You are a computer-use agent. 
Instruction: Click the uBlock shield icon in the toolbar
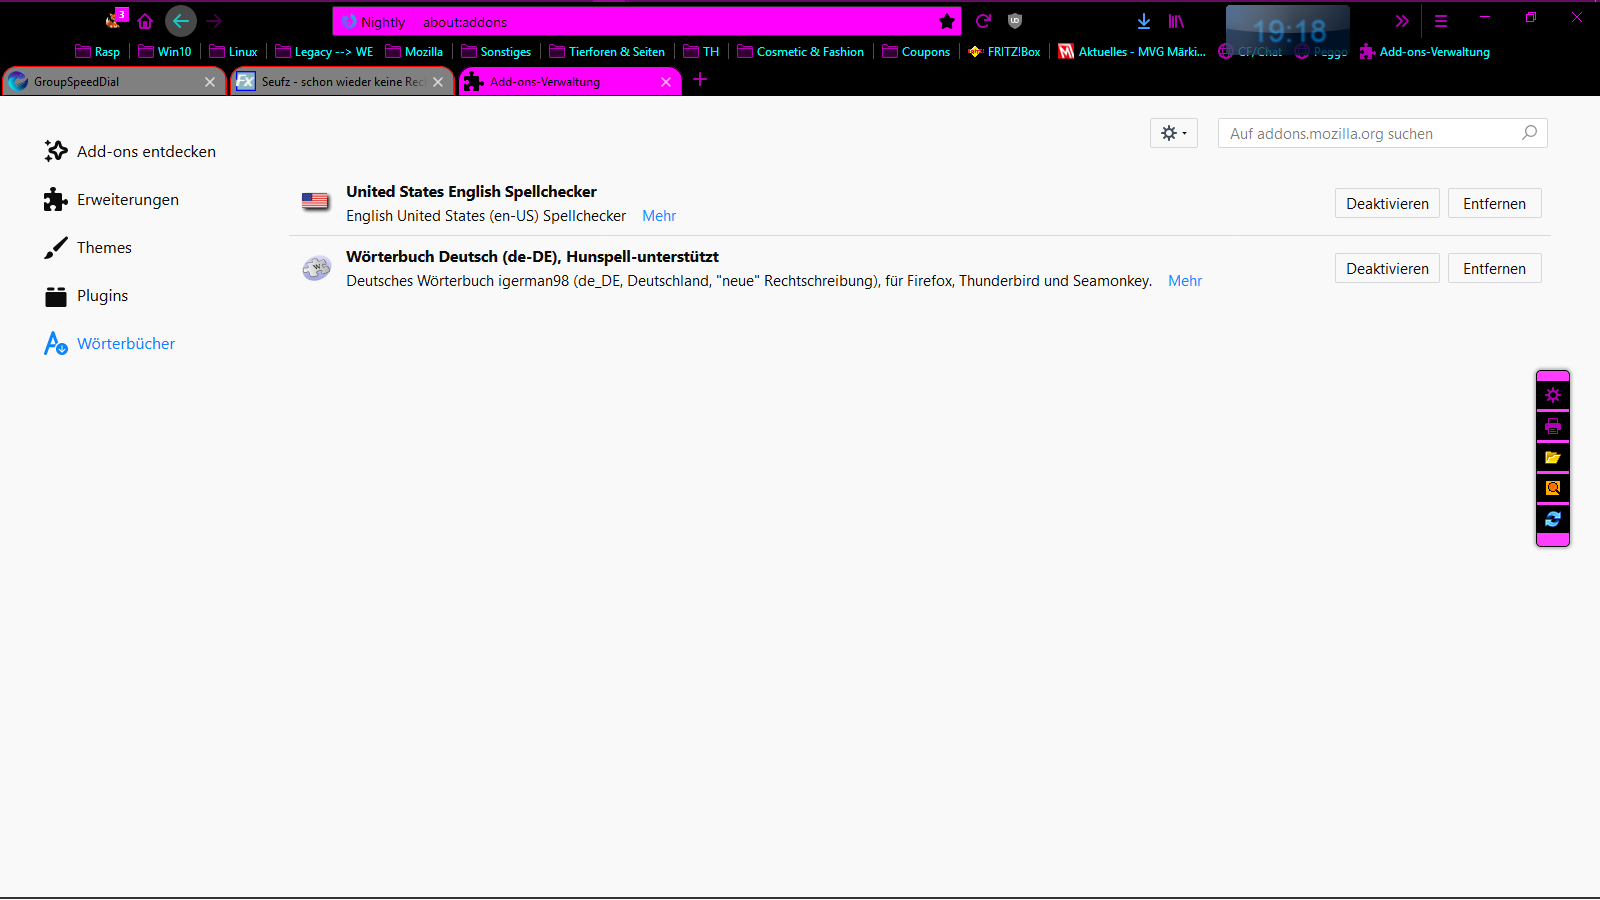pyautogui.click(x=1015, y=21)
